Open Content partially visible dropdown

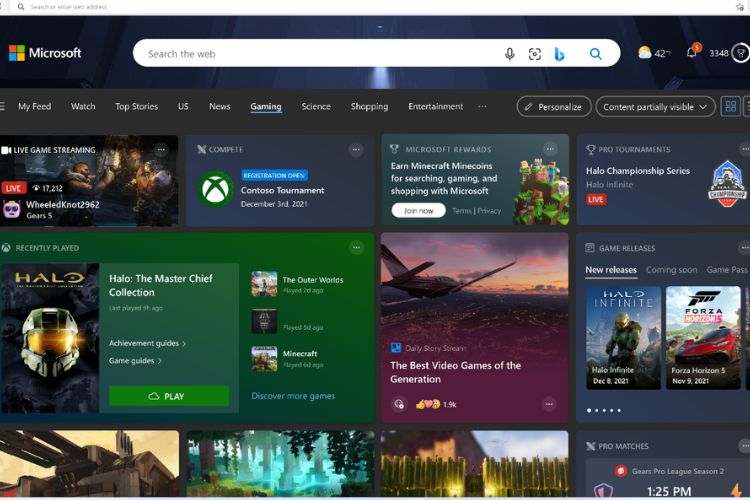(655, 107)
